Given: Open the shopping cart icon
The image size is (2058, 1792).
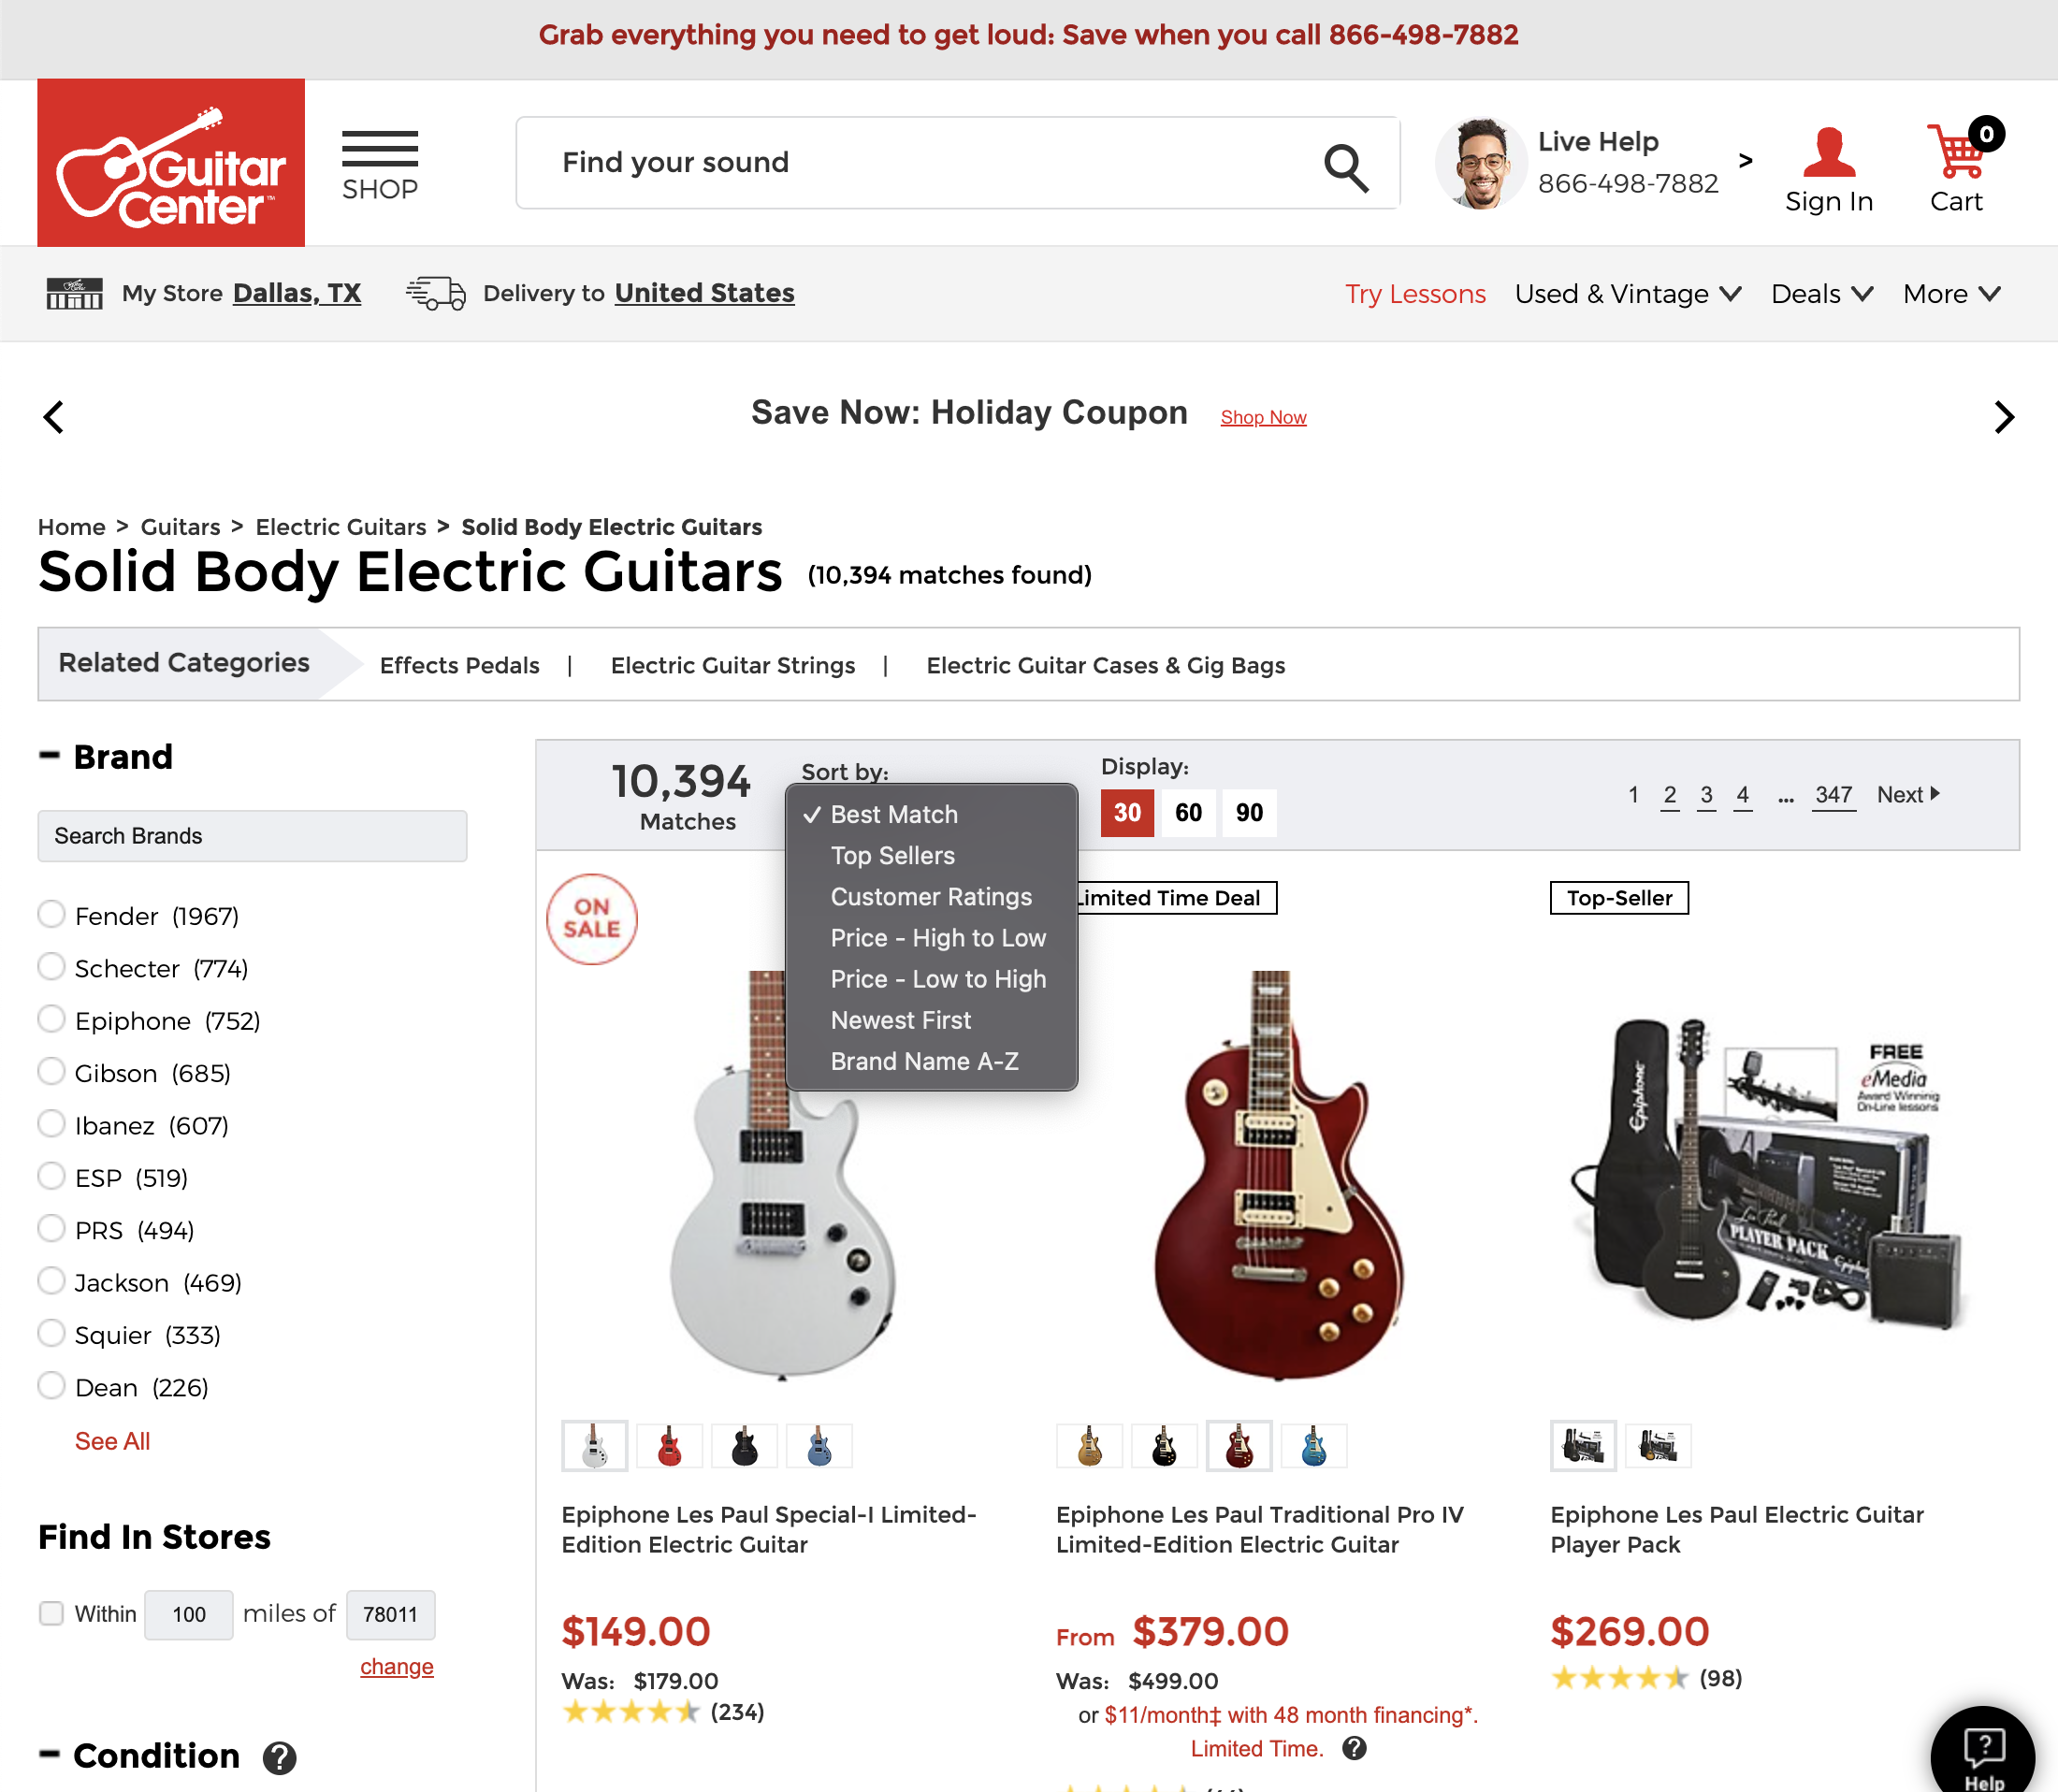Looking at the screenshot, I should point(1956,152).
